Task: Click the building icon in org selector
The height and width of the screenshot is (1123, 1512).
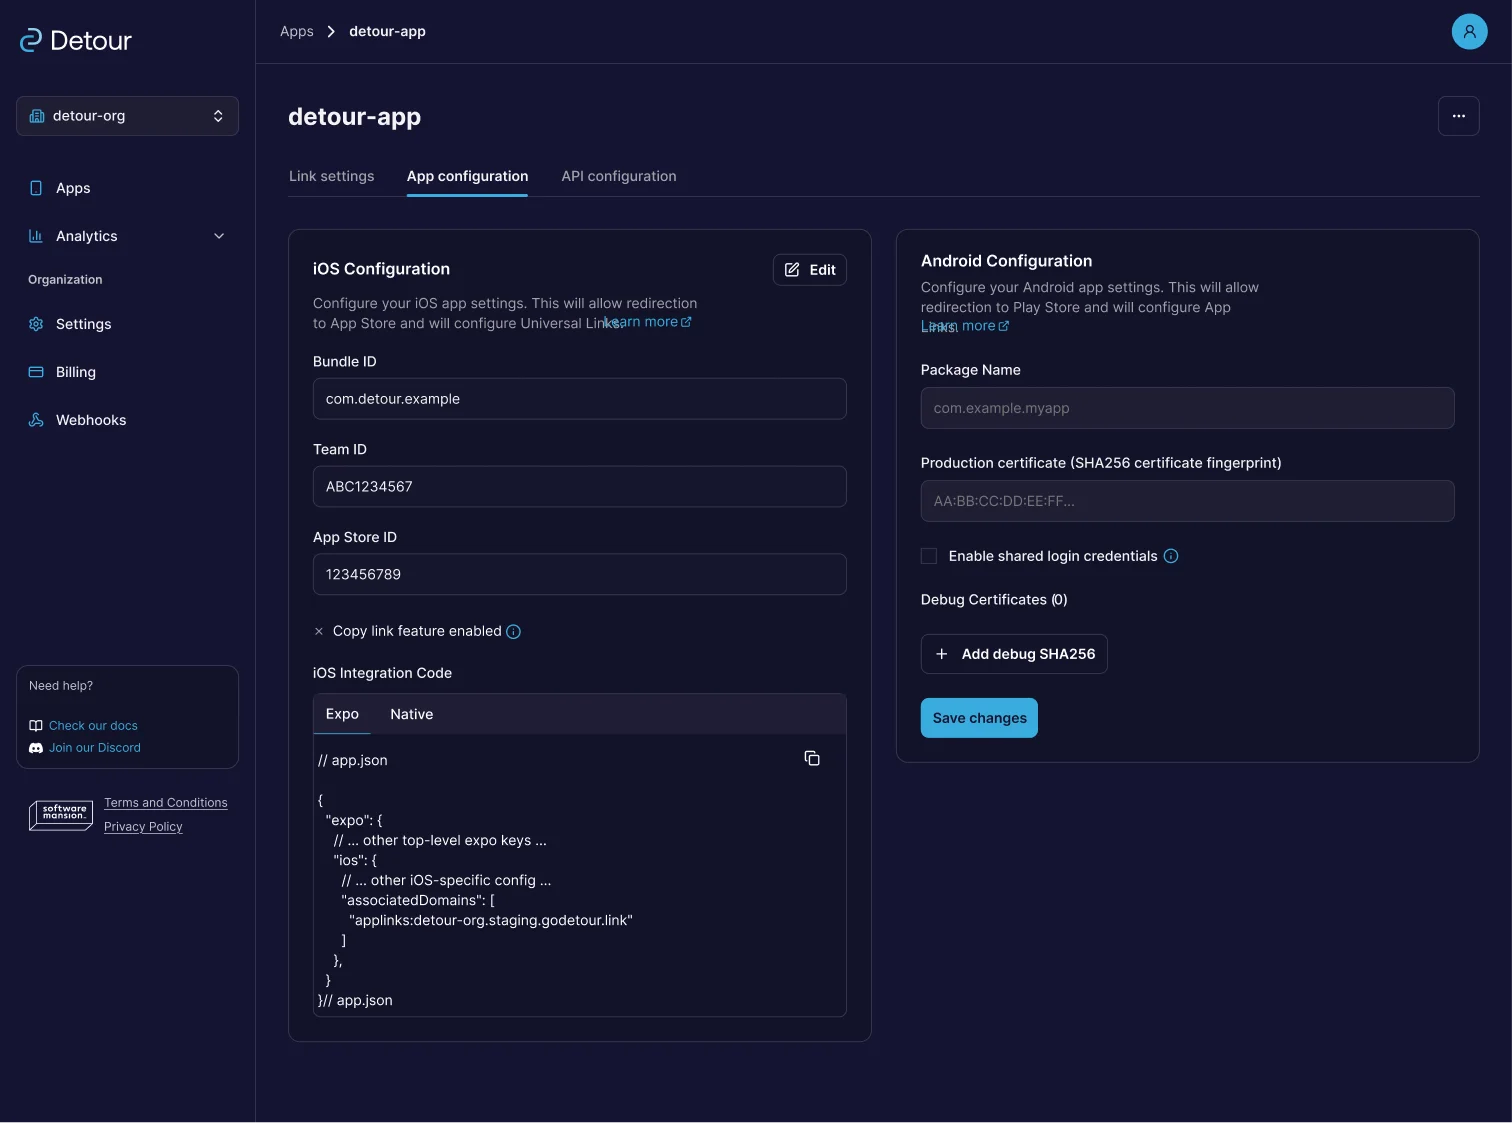Action: click(37, 116)
